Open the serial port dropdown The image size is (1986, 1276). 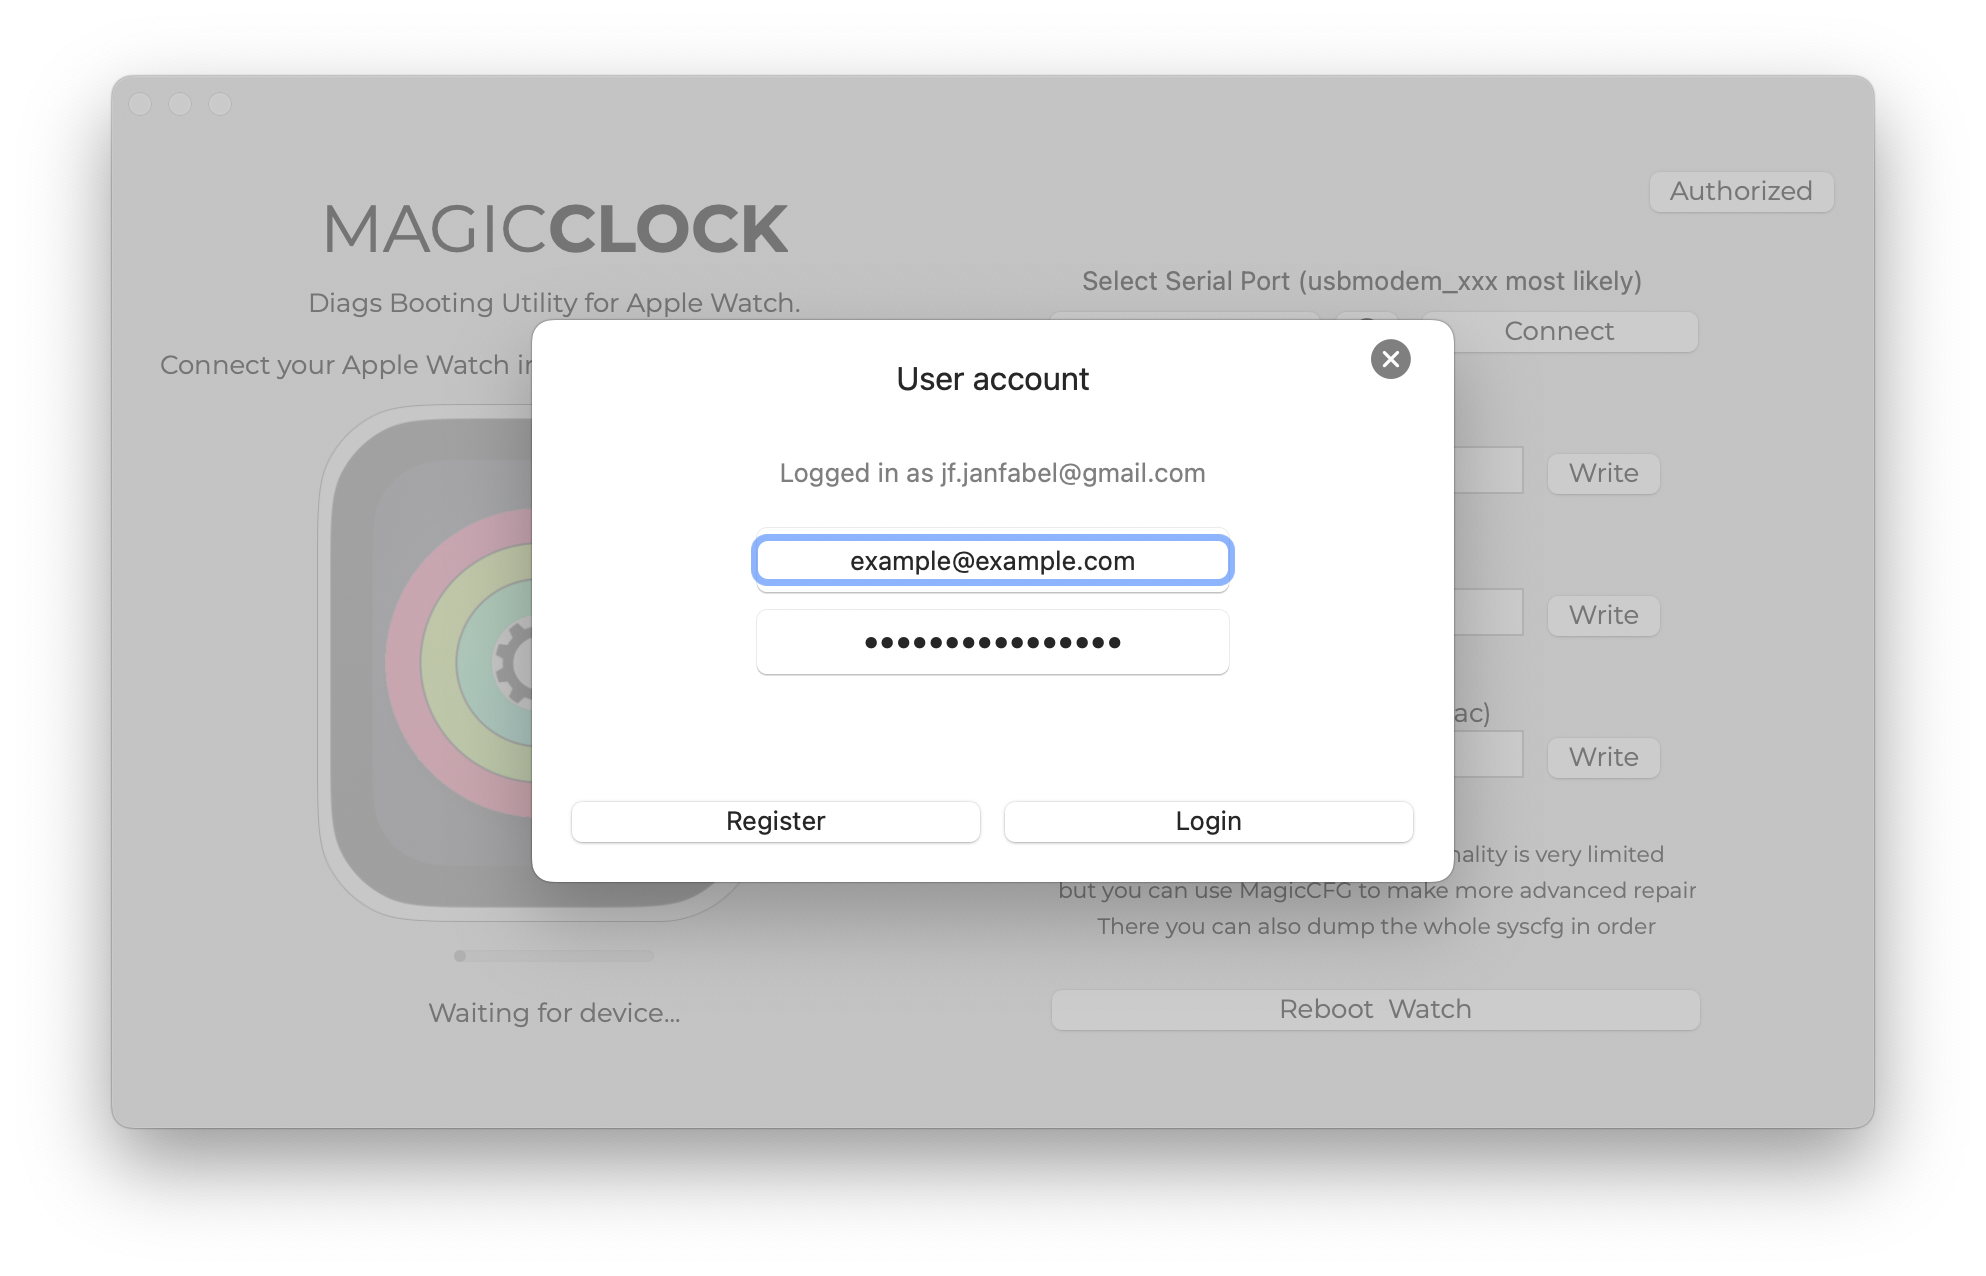1184,317
